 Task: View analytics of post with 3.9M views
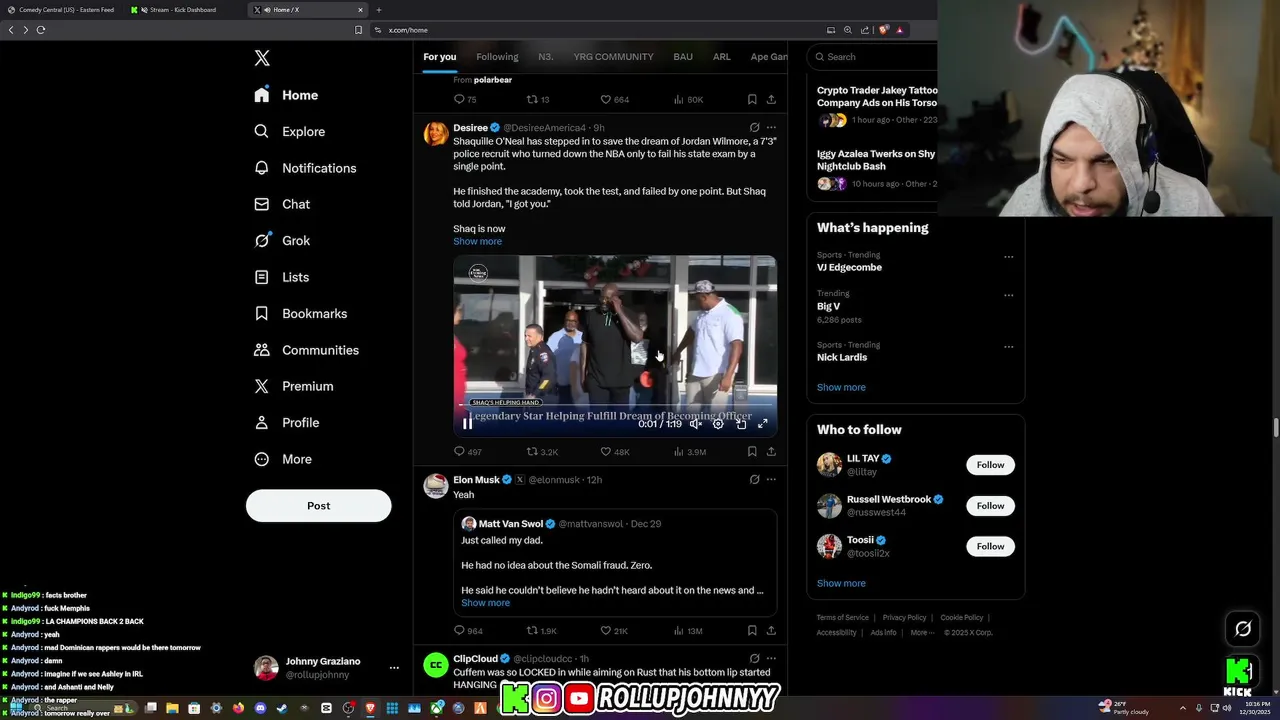coord(689,452)
